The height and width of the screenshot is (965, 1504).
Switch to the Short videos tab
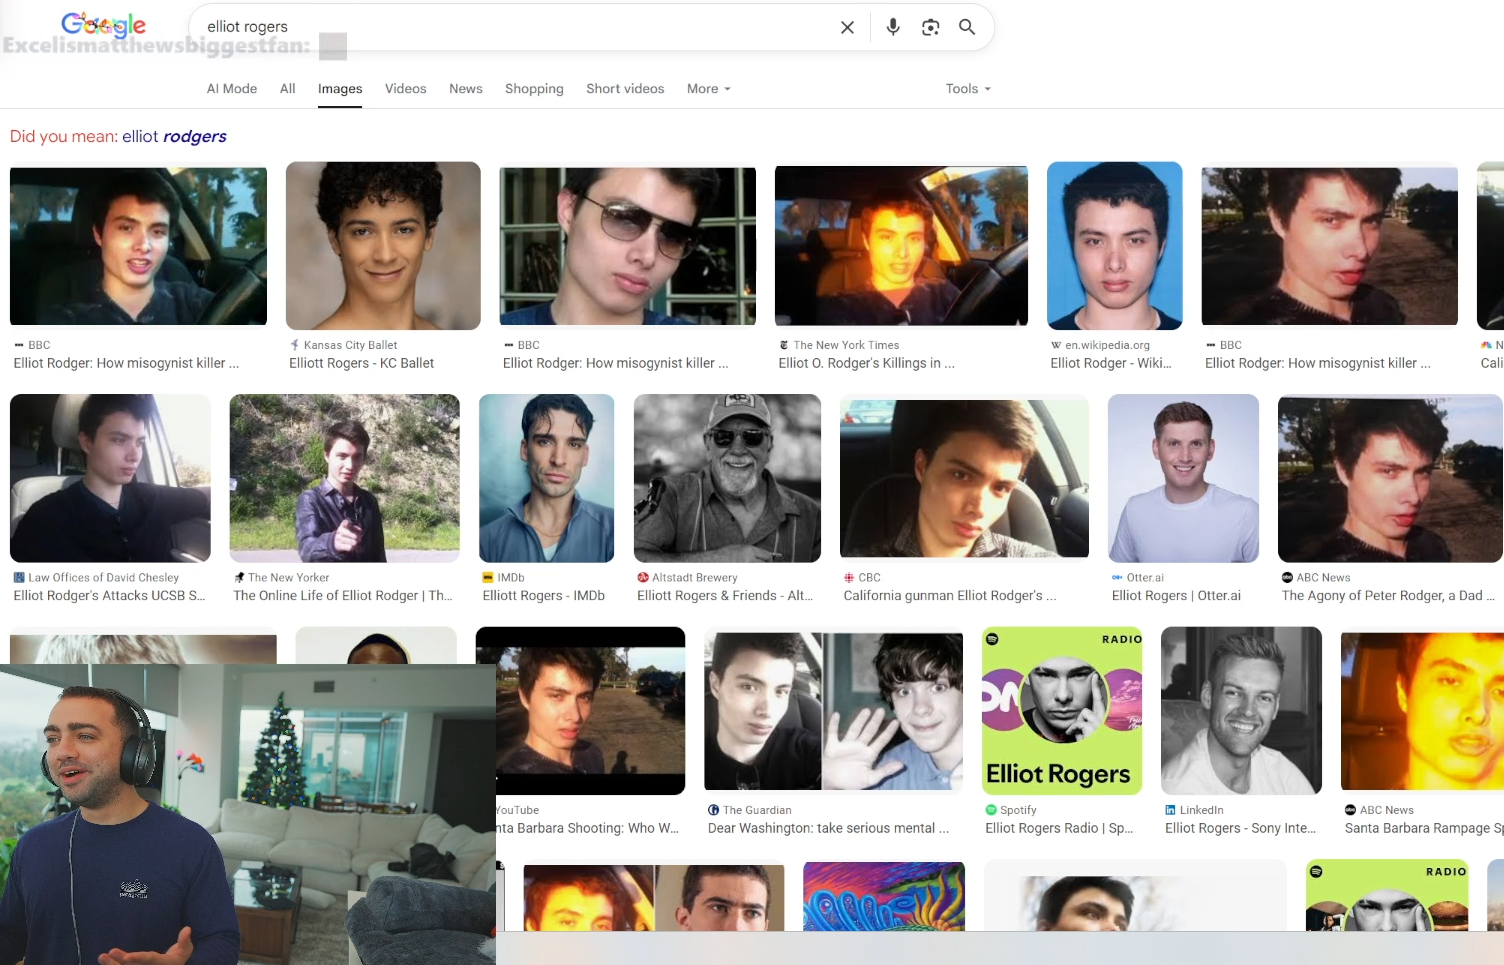click(x=625, y=88)
